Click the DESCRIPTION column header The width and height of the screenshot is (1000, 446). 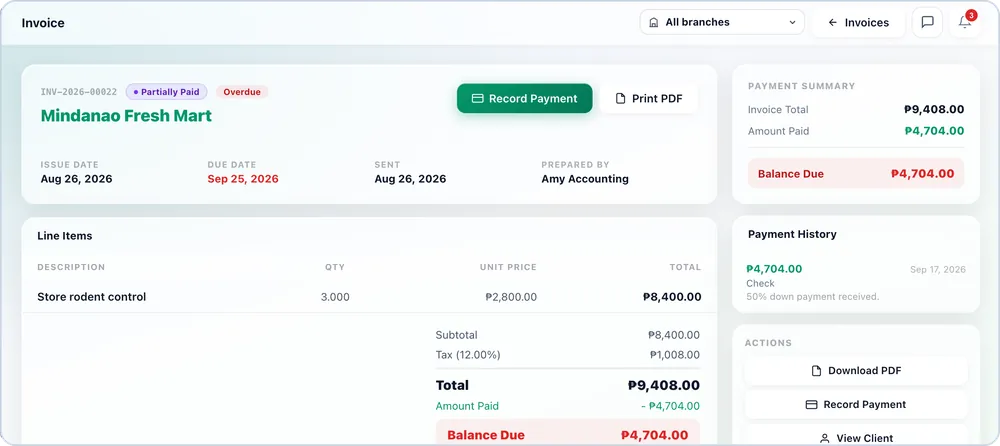tap(71, 267)
